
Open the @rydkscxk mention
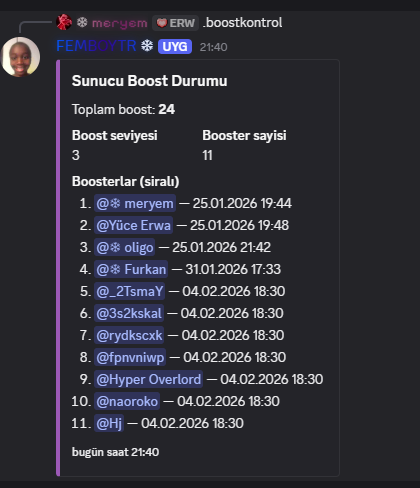129,335
